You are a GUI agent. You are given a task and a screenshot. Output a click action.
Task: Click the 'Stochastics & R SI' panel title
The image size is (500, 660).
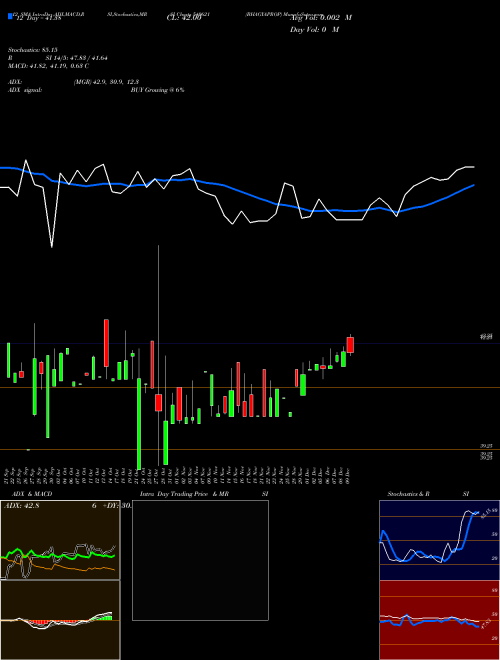click(428, 494)
